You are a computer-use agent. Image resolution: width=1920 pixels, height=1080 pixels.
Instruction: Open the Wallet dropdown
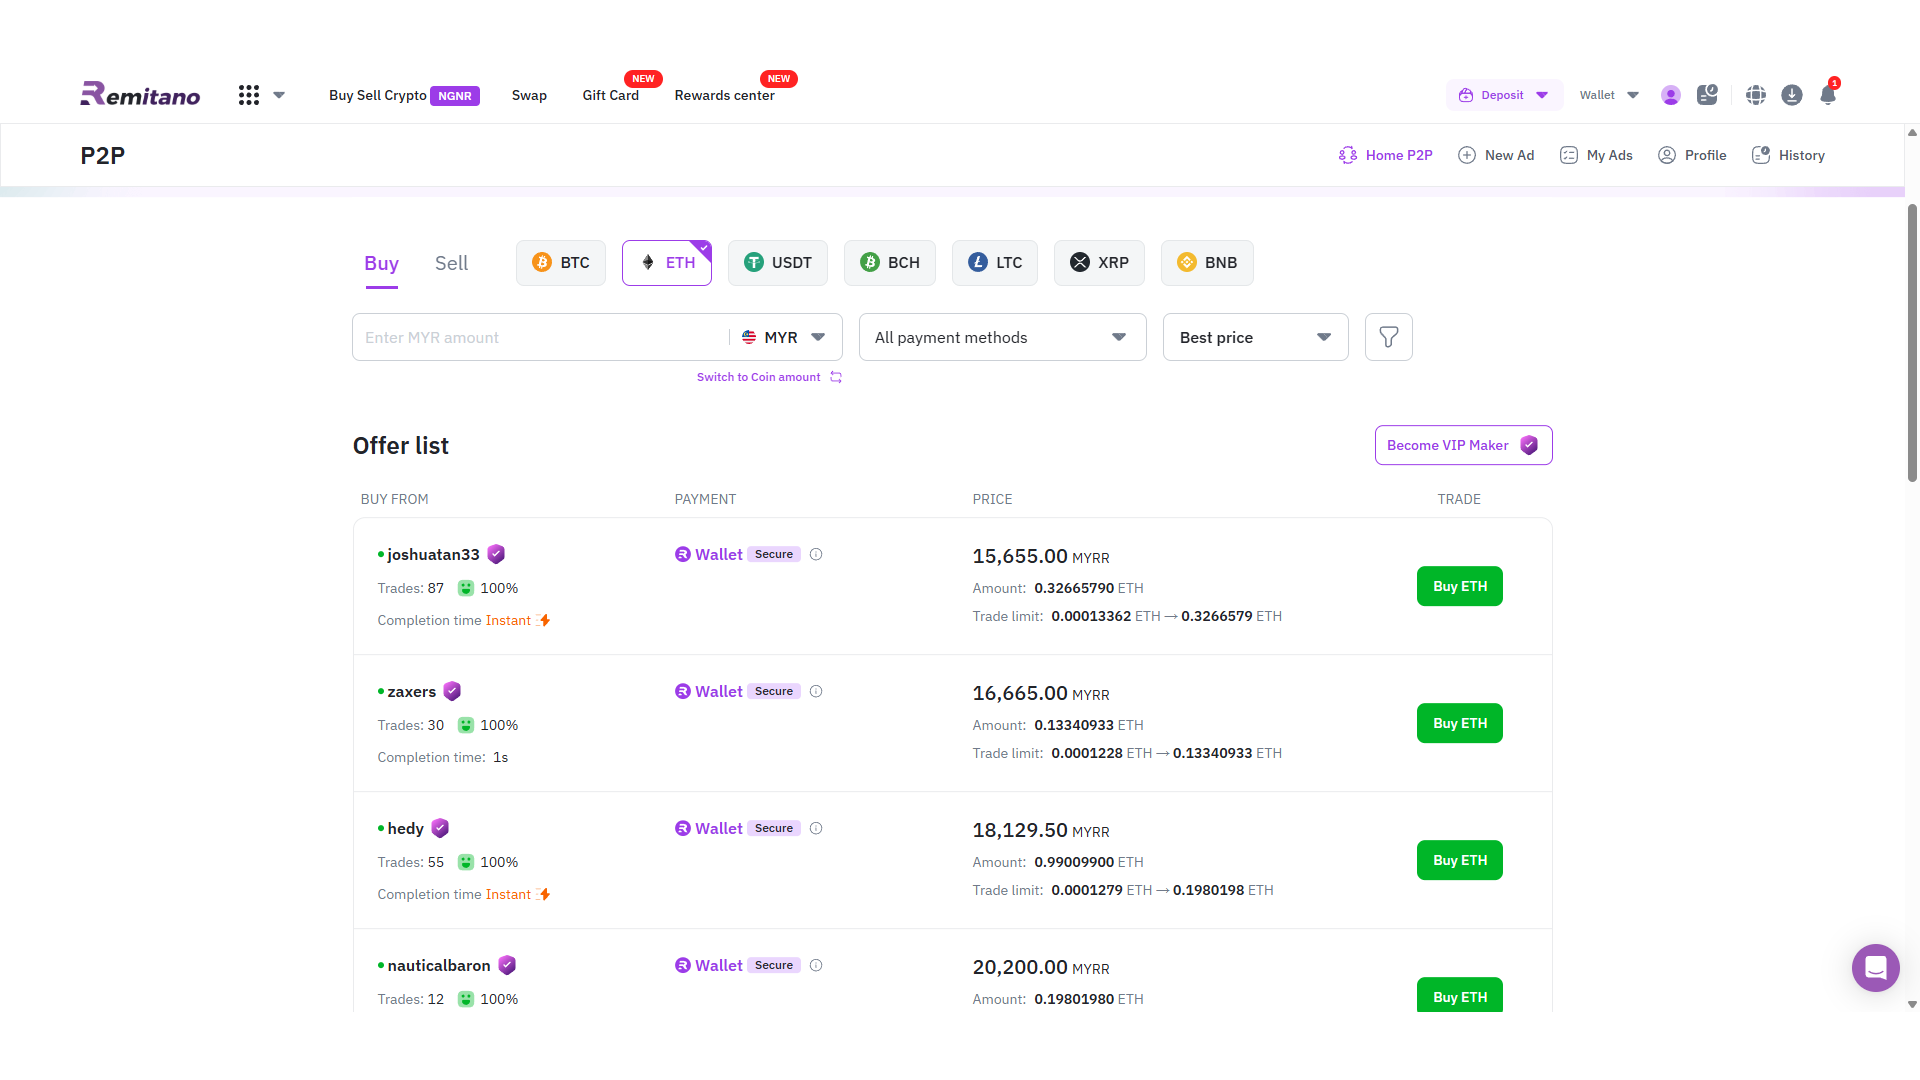tap(1608, 94)
